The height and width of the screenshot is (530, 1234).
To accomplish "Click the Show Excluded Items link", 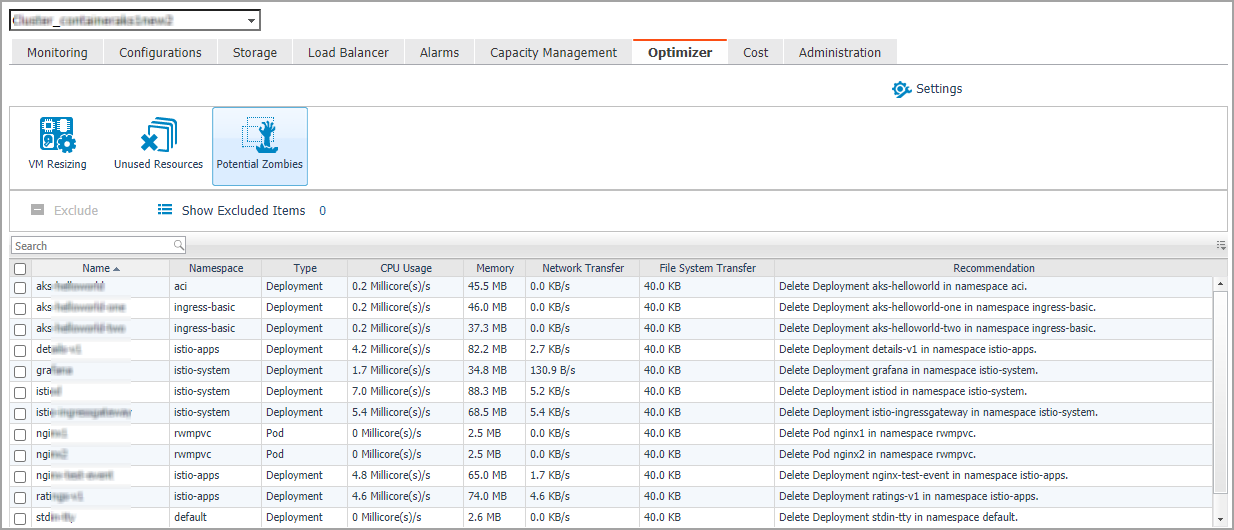I will point(243,211).
